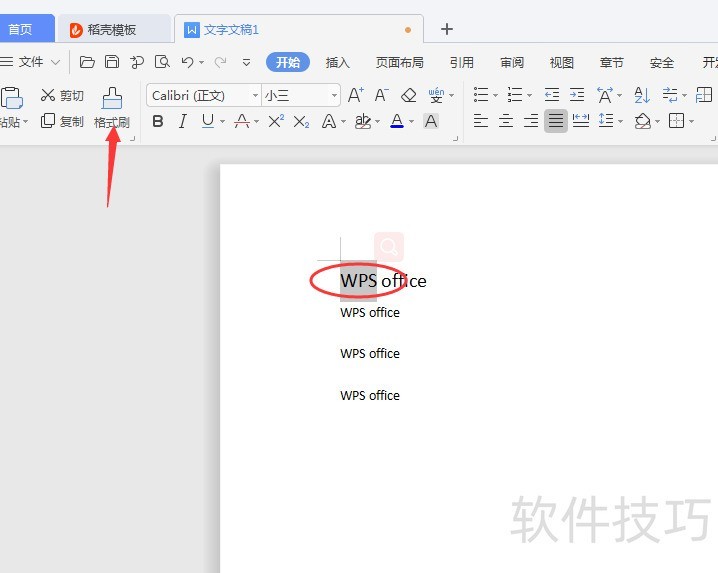
Task: Pick the font color A swatch
Action: [397, 121]
